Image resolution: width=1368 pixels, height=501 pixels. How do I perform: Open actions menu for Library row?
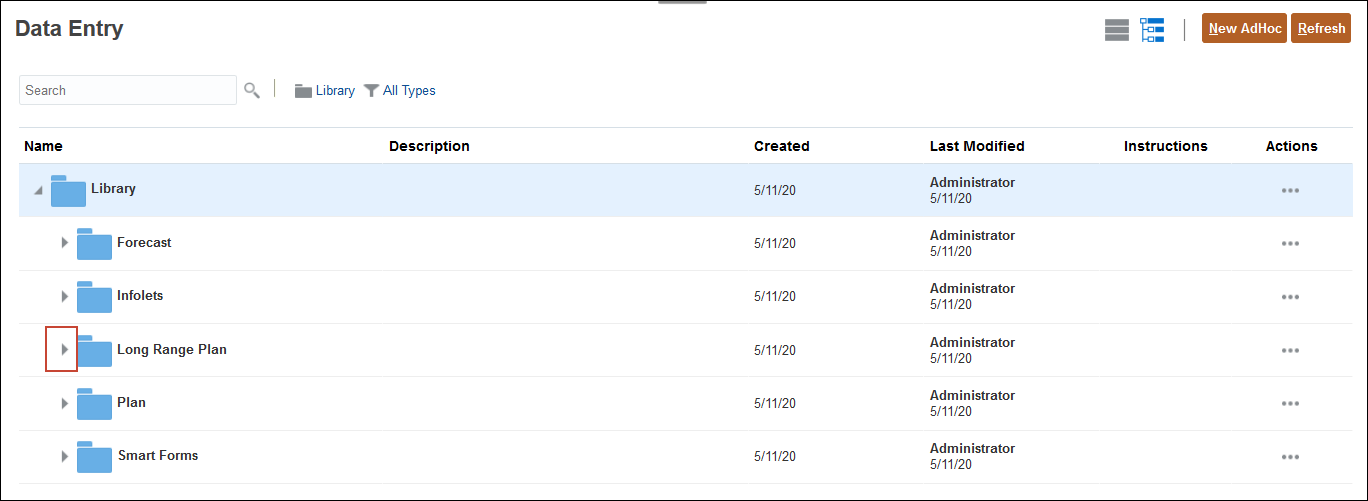(x=1290, y=190)
